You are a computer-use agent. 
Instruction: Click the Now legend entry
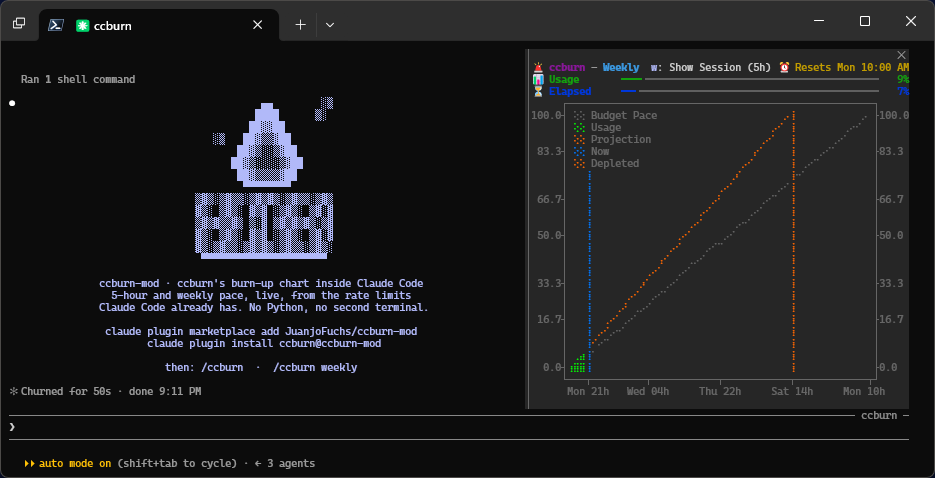pos(591,151)
